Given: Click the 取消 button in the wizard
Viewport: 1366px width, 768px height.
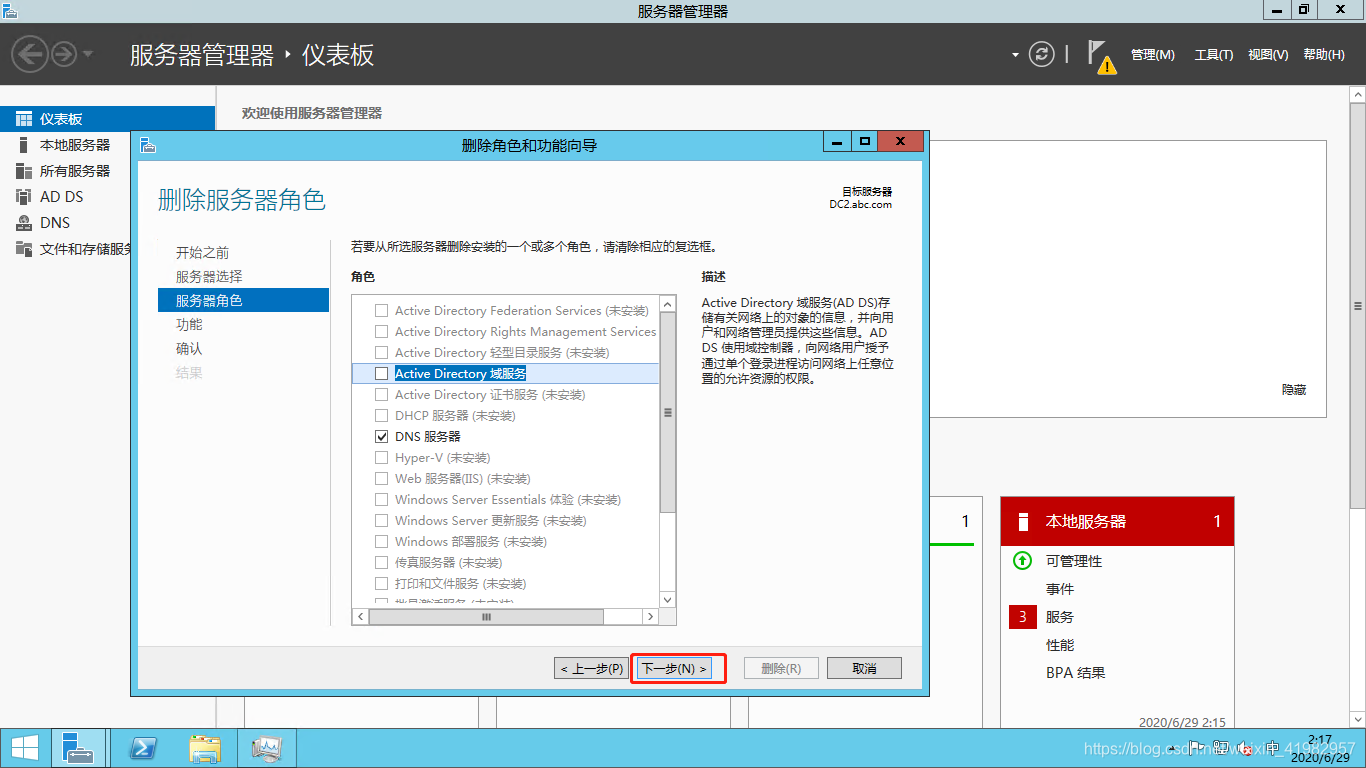Looking at the screenshot, I should point(865,668).
